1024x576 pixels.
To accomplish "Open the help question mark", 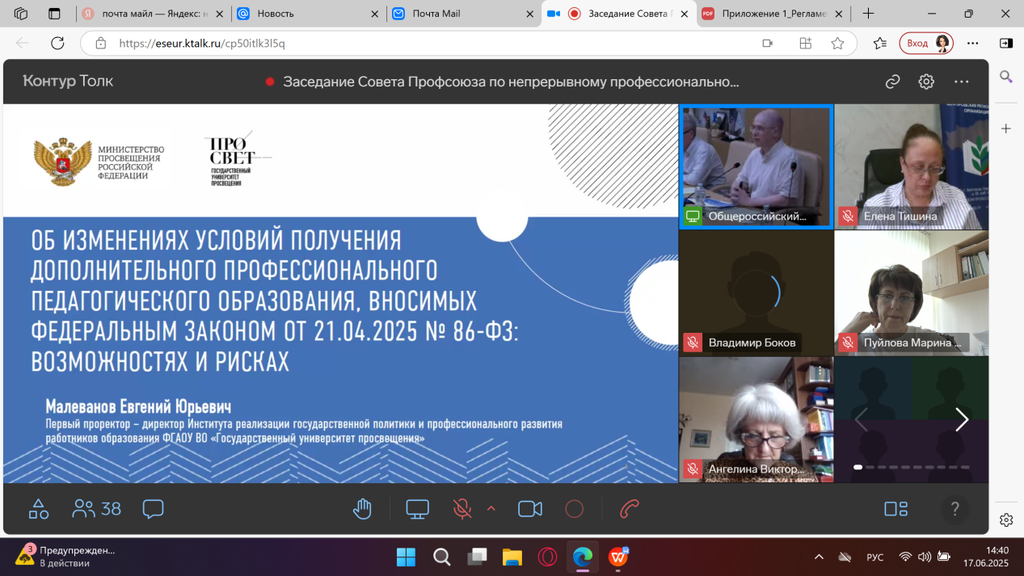I will 954,509.
